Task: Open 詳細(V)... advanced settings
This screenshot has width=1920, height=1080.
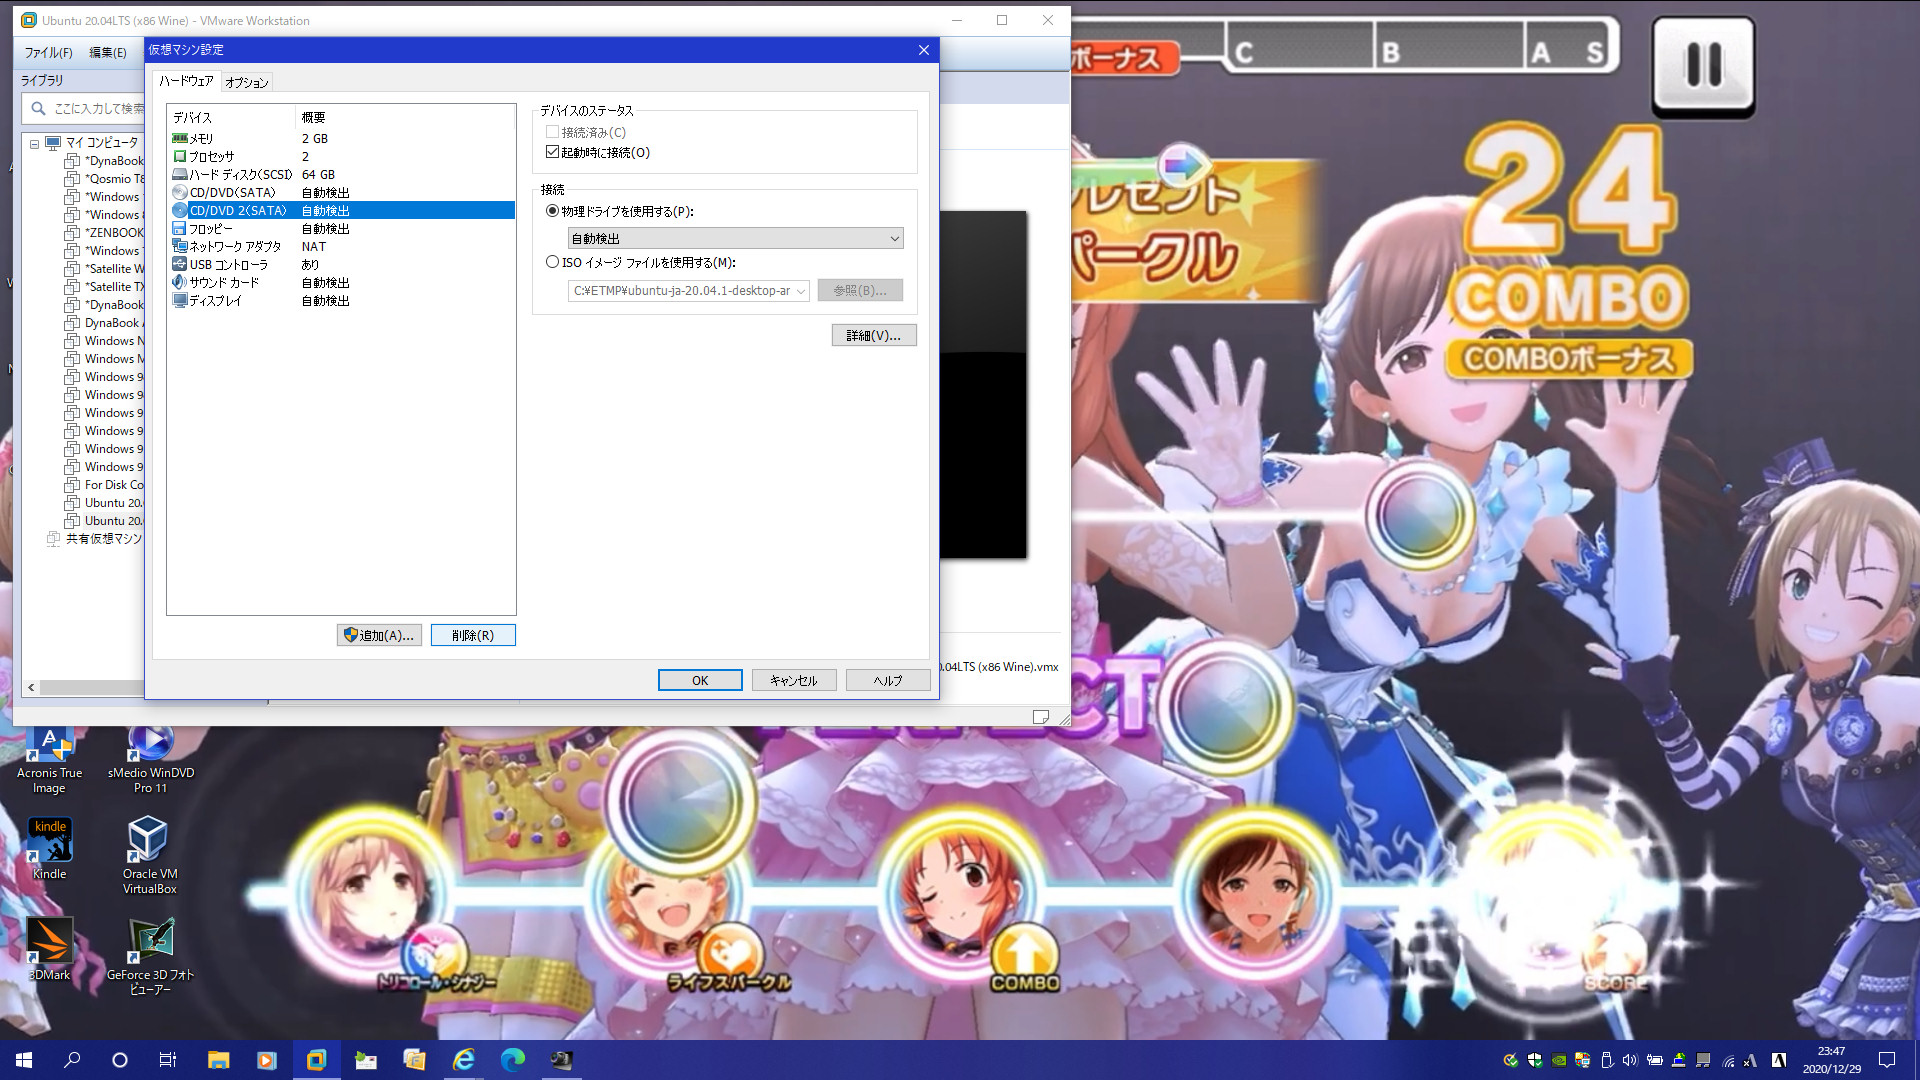Action: pos(874,335)
